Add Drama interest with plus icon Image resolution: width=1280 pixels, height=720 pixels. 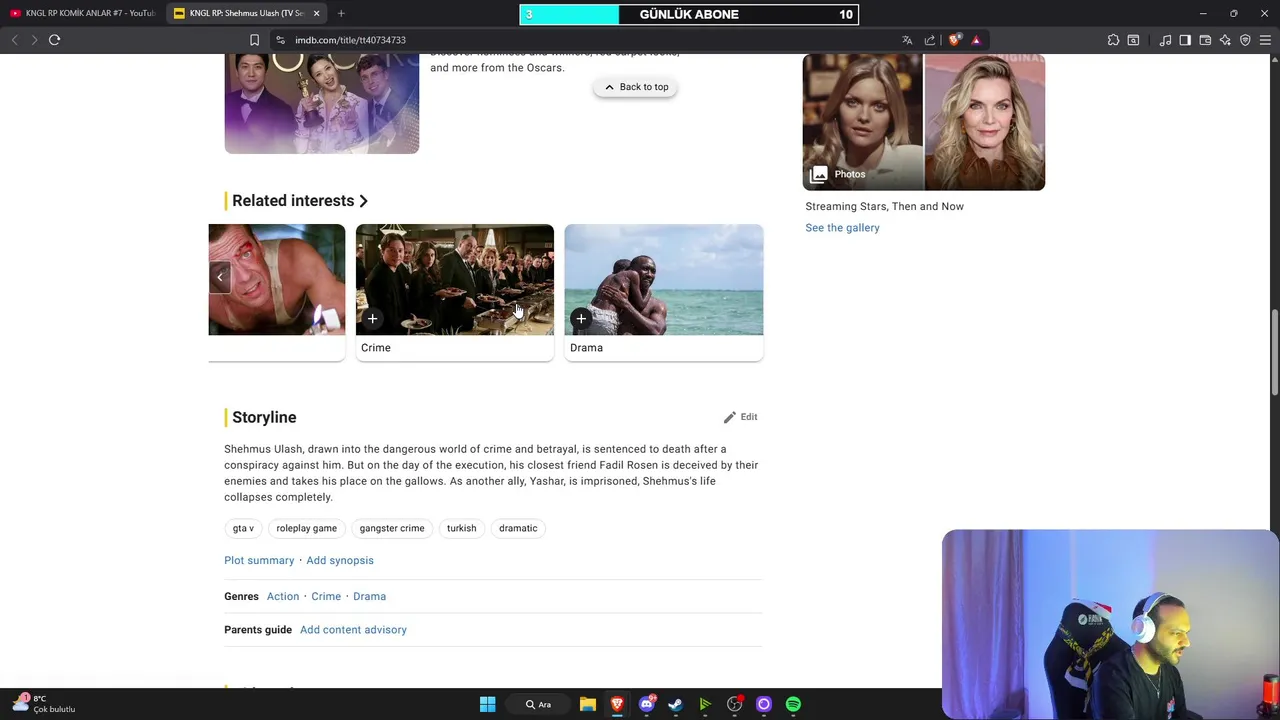[x=581, y=319]
